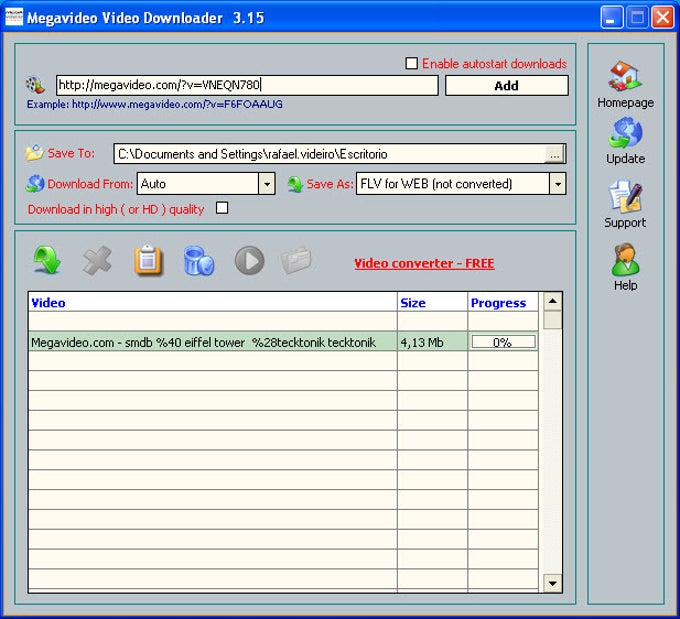
Task: Open the Help person icon
Action: (x=625, y=259)
